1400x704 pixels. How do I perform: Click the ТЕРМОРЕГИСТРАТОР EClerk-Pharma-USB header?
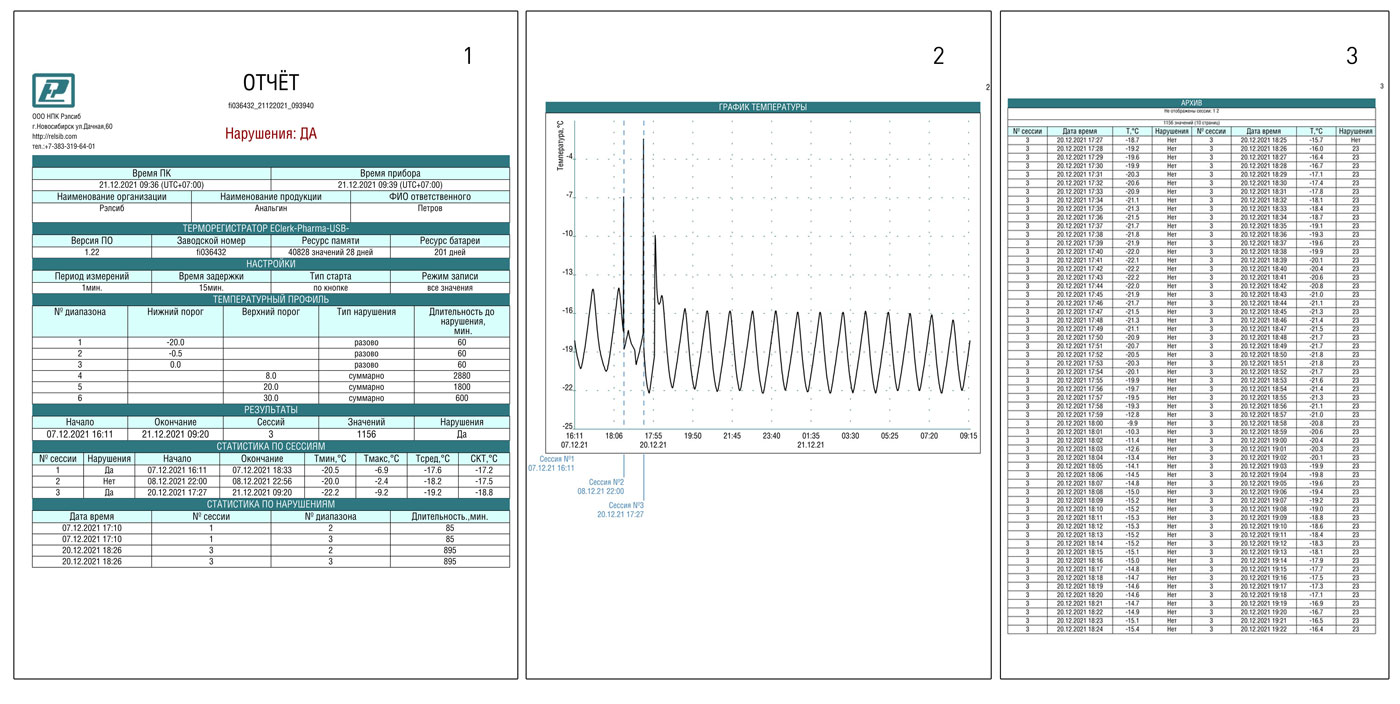coord(271,229)
